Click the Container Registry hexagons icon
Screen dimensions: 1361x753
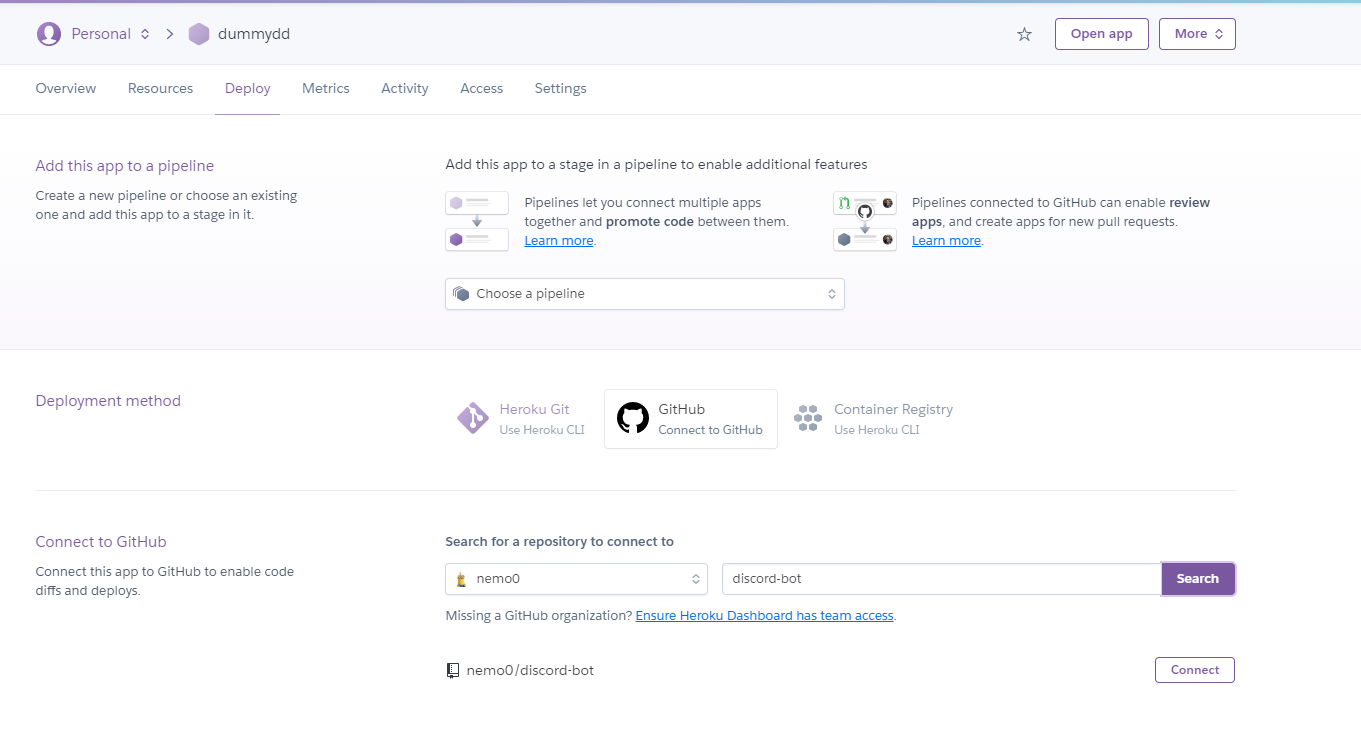pos(808,418)
